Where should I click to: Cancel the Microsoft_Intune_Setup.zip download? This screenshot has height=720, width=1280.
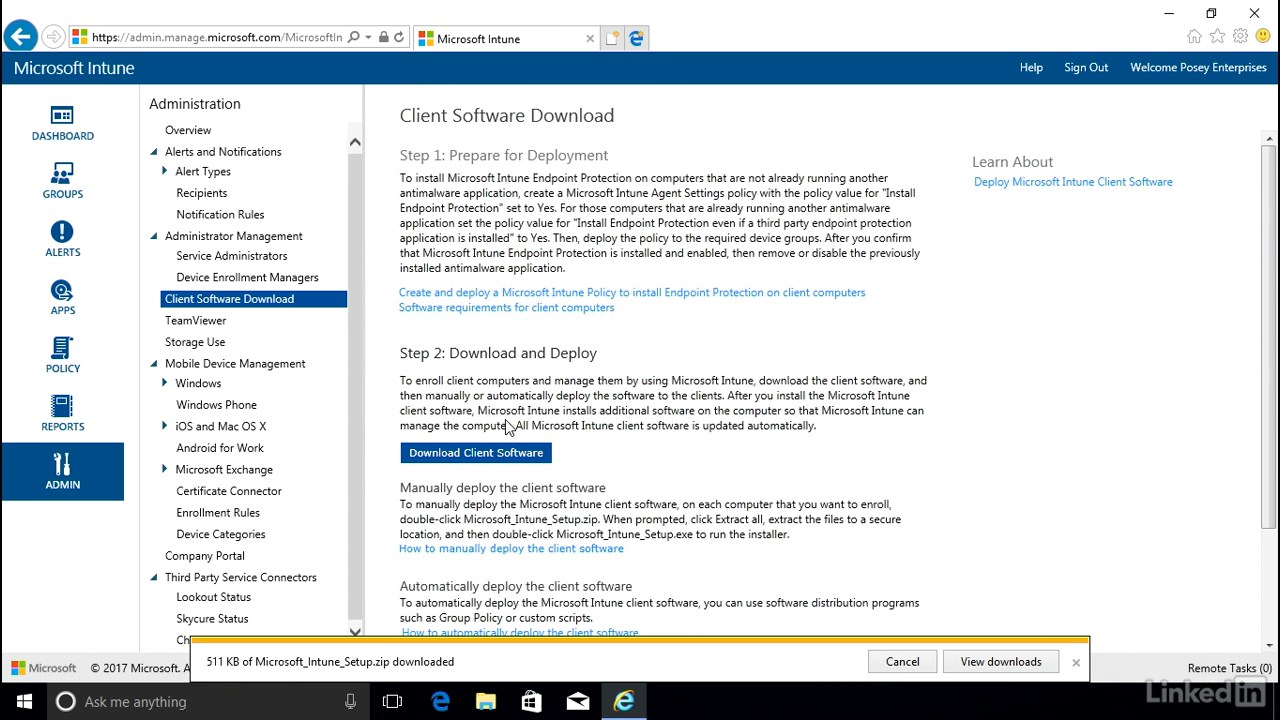[x=902, y=662]
